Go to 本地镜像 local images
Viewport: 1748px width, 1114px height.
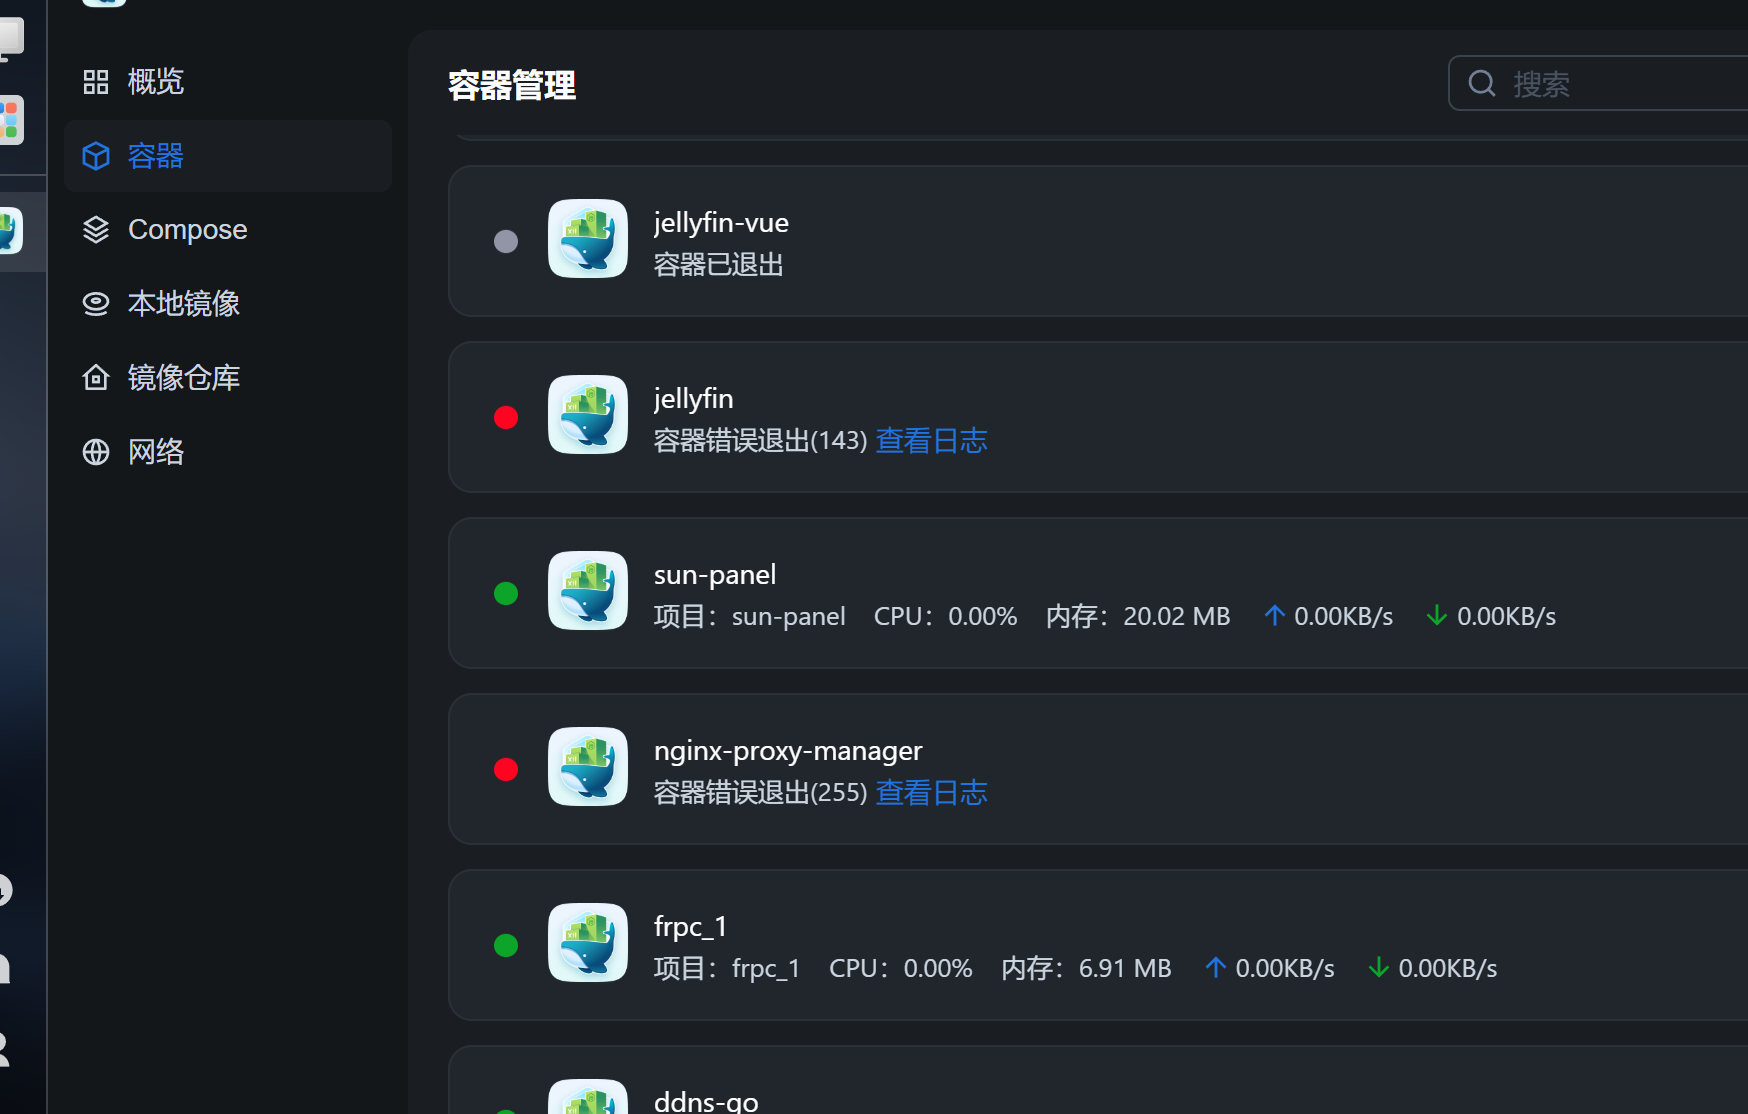[x=228, y=303]
